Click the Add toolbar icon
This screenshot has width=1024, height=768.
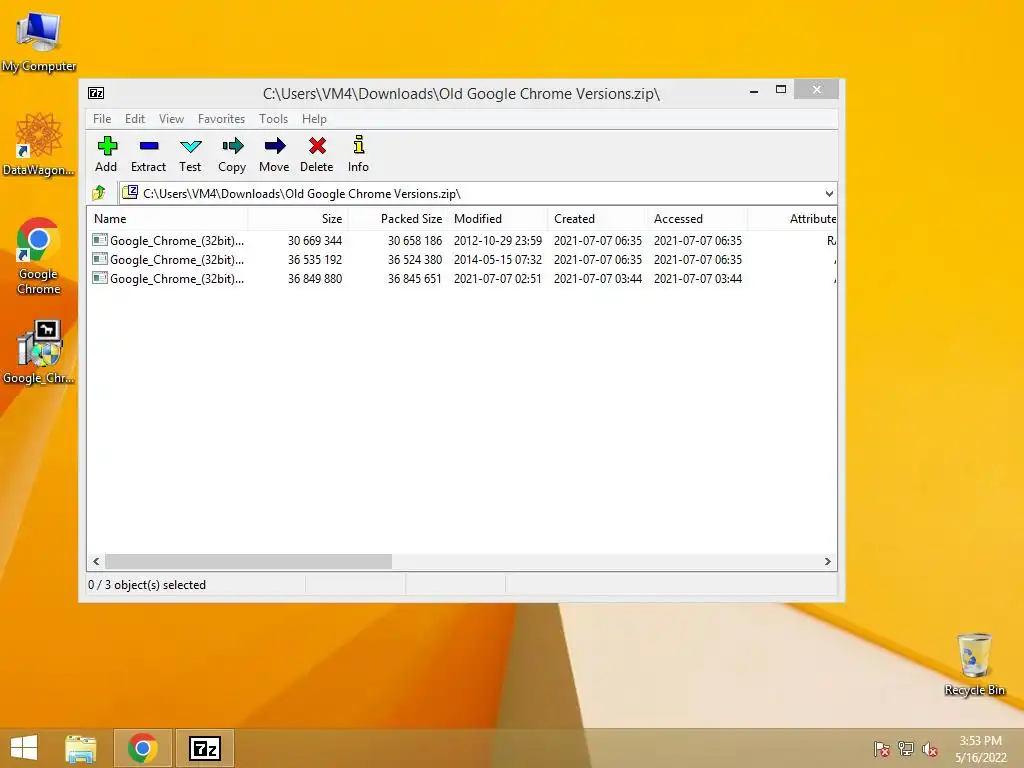(106, 146)
